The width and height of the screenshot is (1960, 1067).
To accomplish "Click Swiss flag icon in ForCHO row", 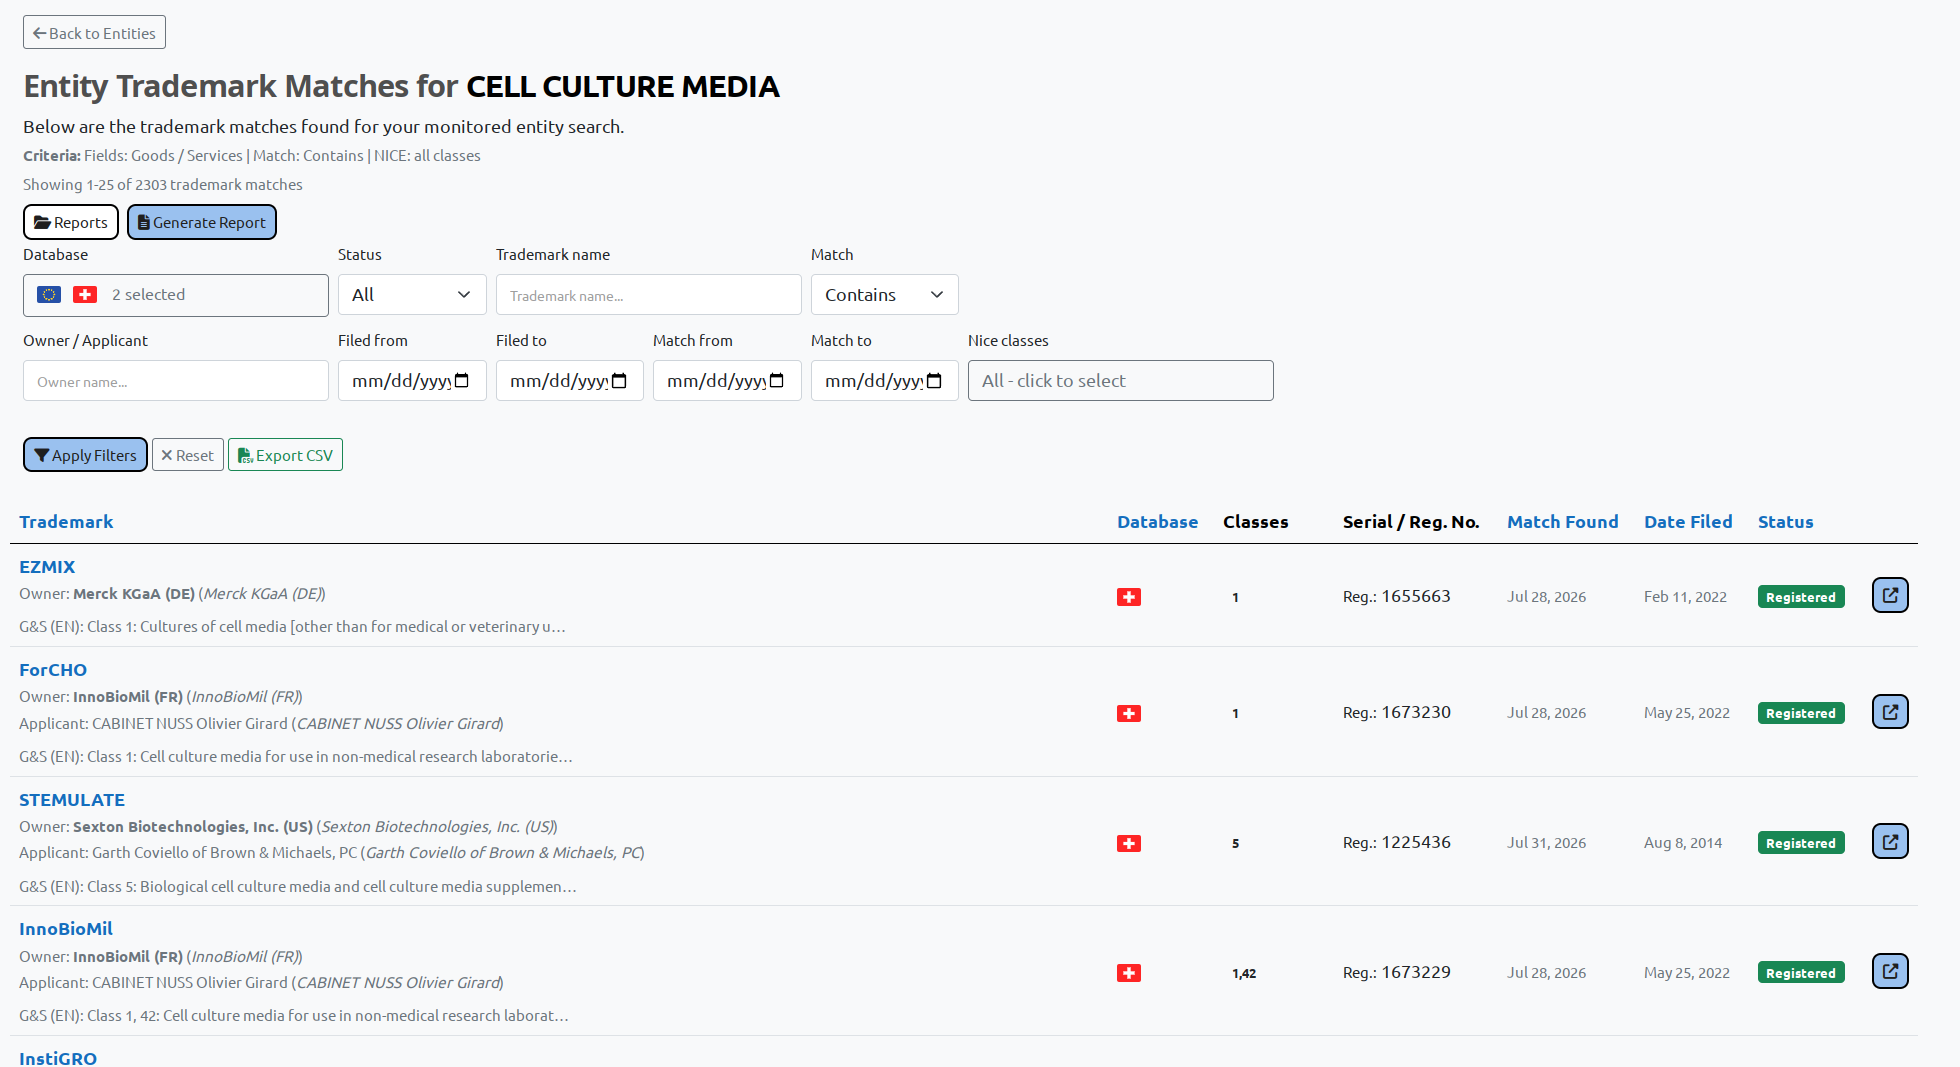I will click(x=1129, y=713).
